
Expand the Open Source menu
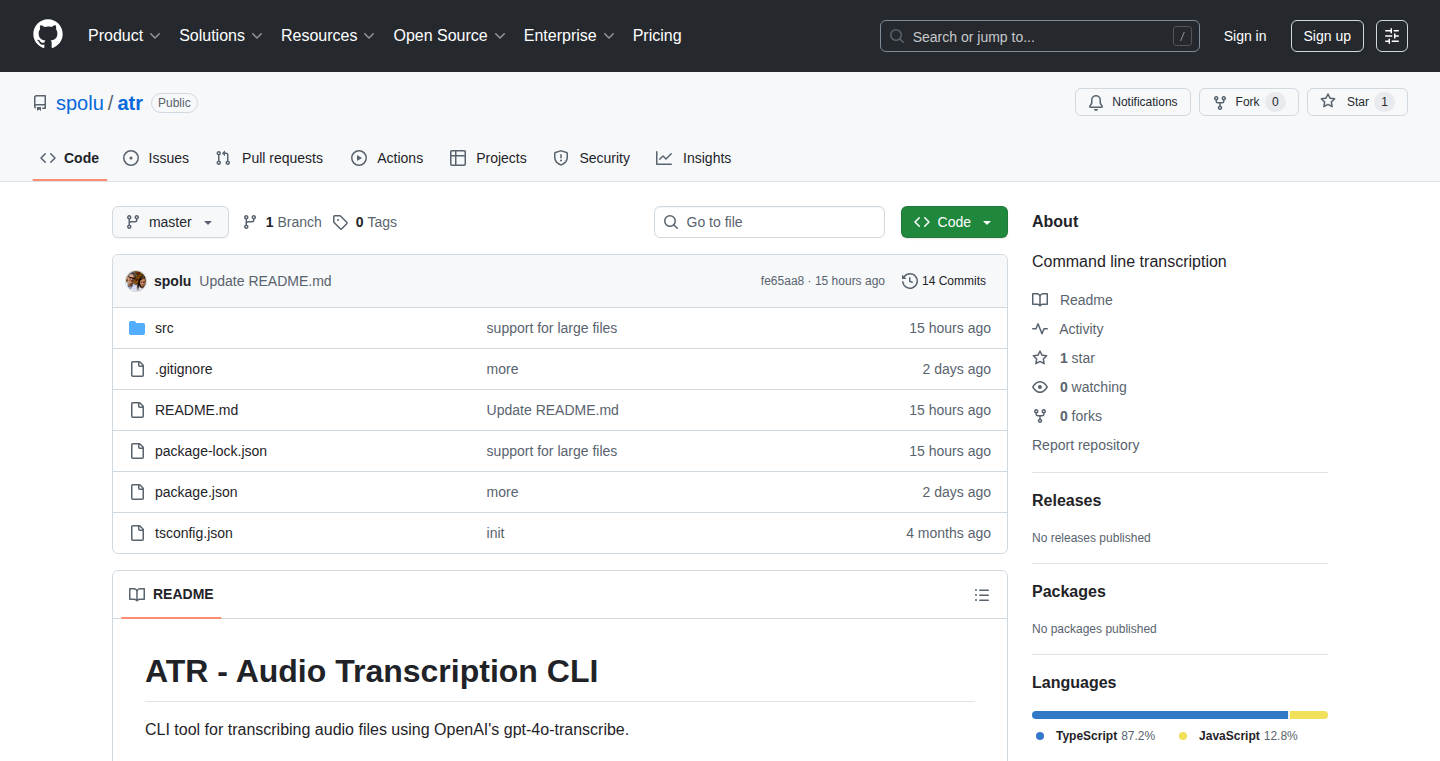point(449,35)
